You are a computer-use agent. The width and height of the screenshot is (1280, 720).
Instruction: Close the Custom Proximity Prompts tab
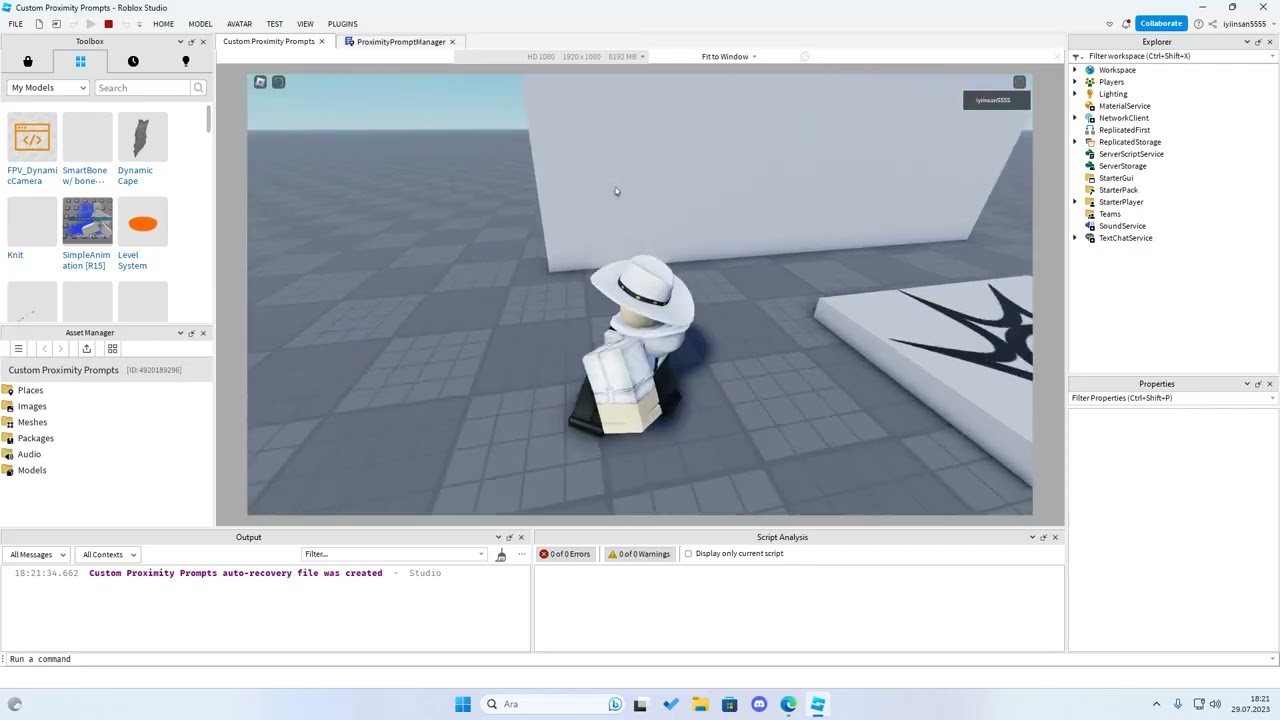point(322,42)
